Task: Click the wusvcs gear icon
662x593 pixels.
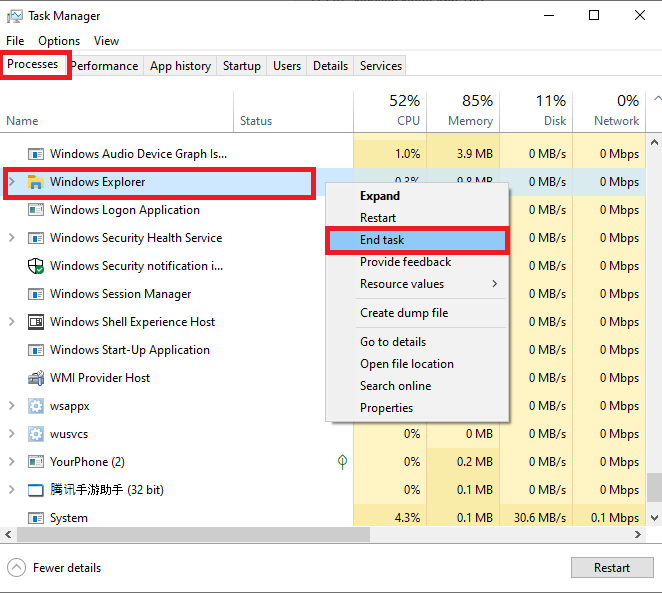Action: click(35, 434)
